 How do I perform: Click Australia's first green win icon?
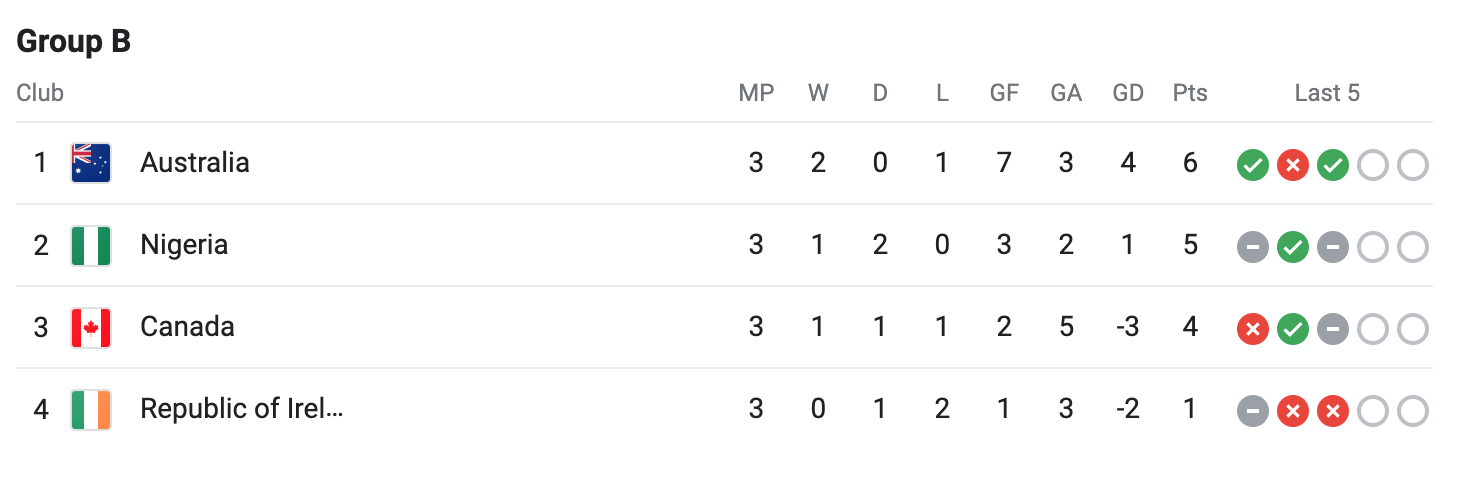click(1252, 165)
